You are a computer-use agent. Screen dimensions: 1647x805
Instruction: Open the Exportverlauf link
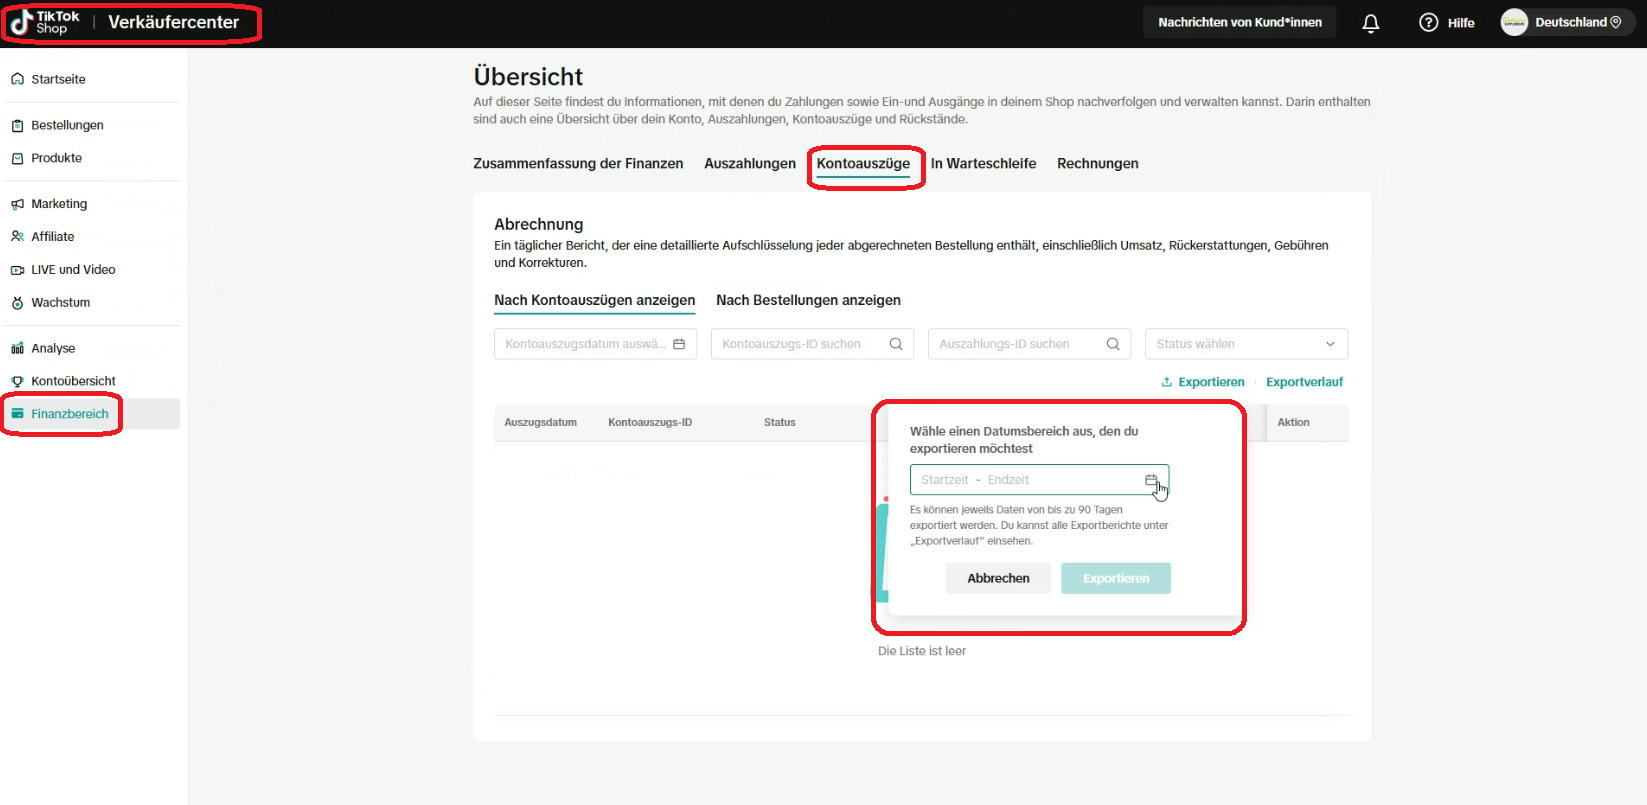[1304, 382]
